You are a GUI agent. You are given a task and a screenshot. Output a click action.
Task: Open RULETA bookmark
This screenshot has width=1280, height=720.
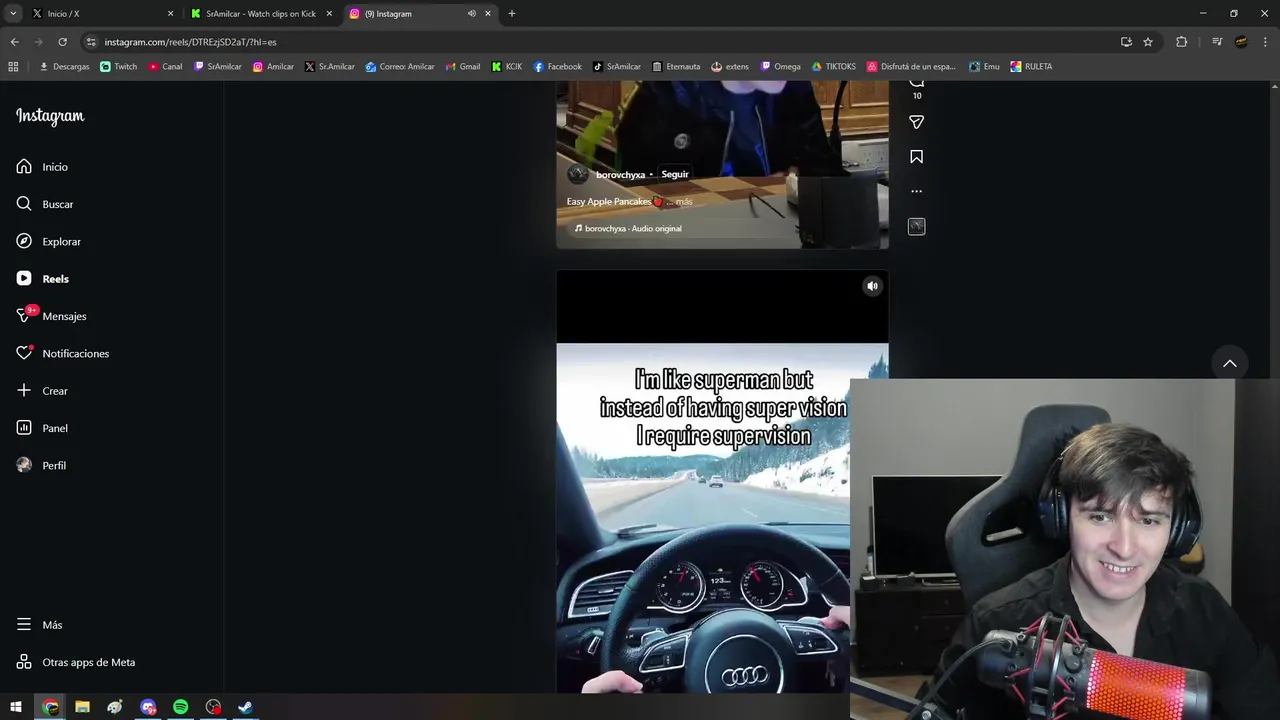(x=1031, y=67)
